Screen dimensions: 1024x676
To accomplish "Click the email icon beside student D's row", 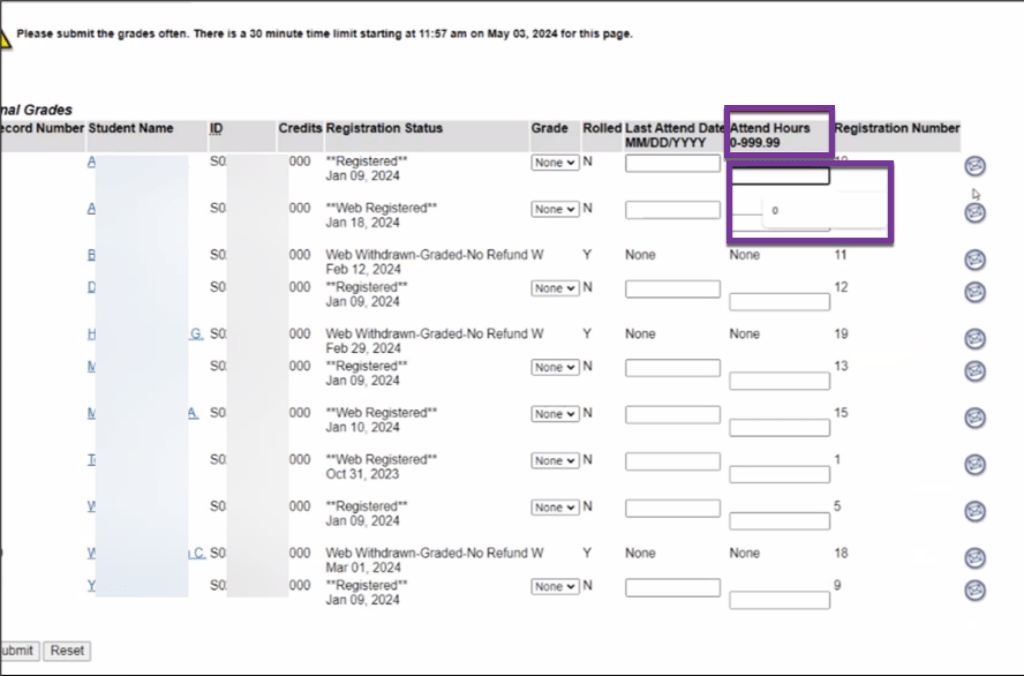I will pyautogui.click(x=975, y=293).
